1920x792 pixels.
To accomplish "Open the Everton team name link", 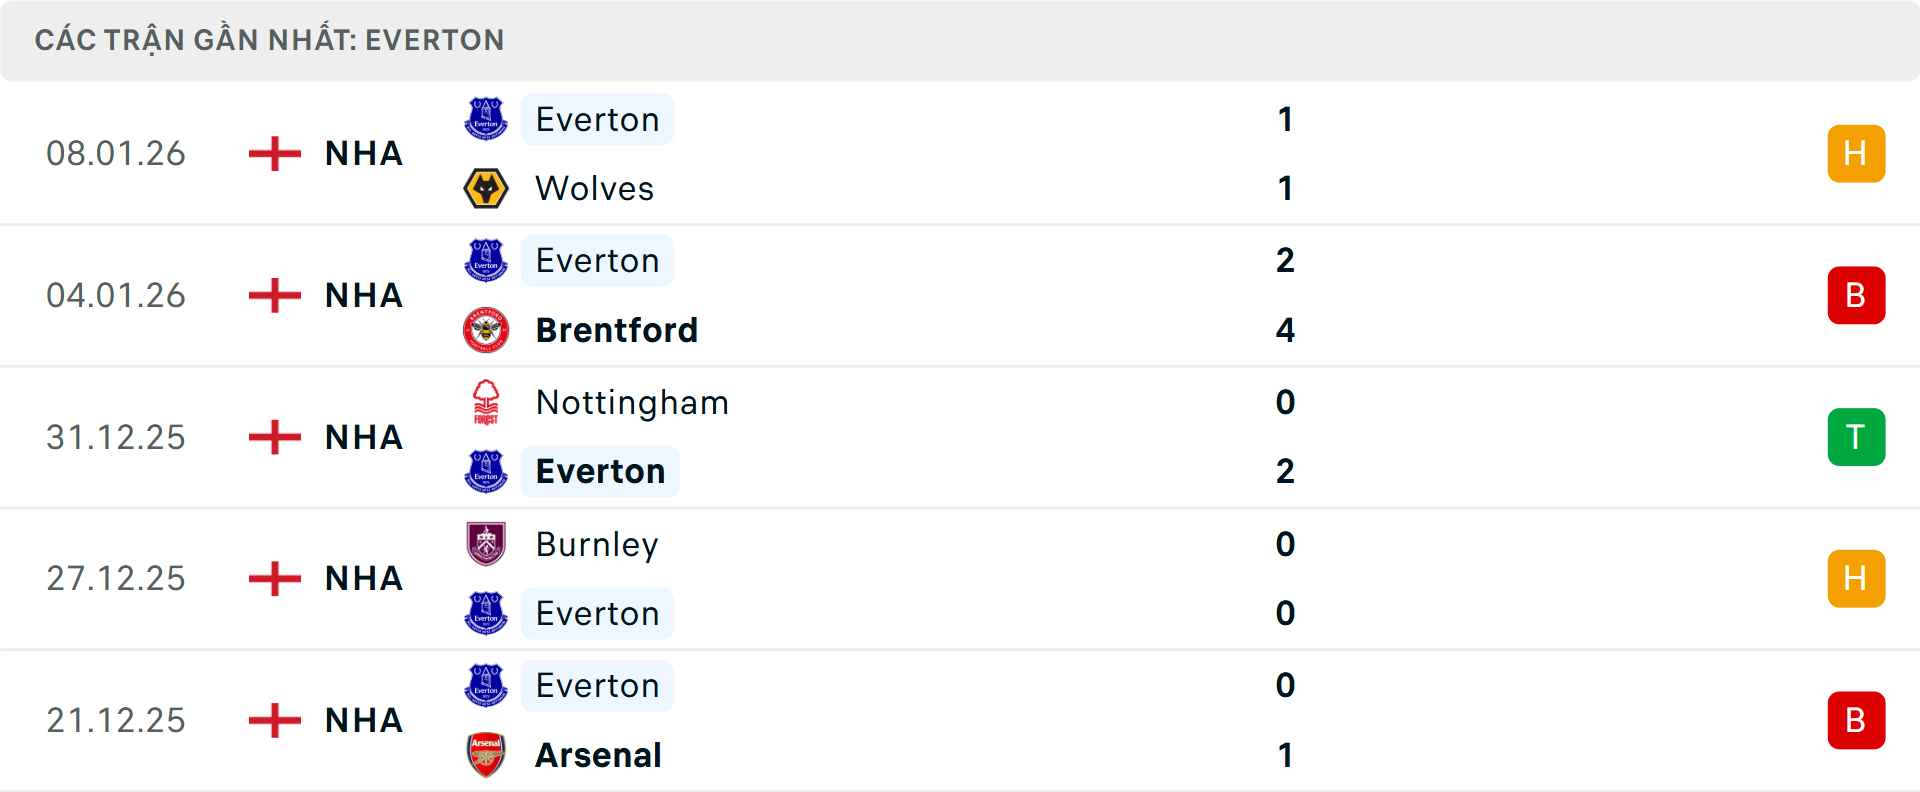I will (x=597, y=119).
